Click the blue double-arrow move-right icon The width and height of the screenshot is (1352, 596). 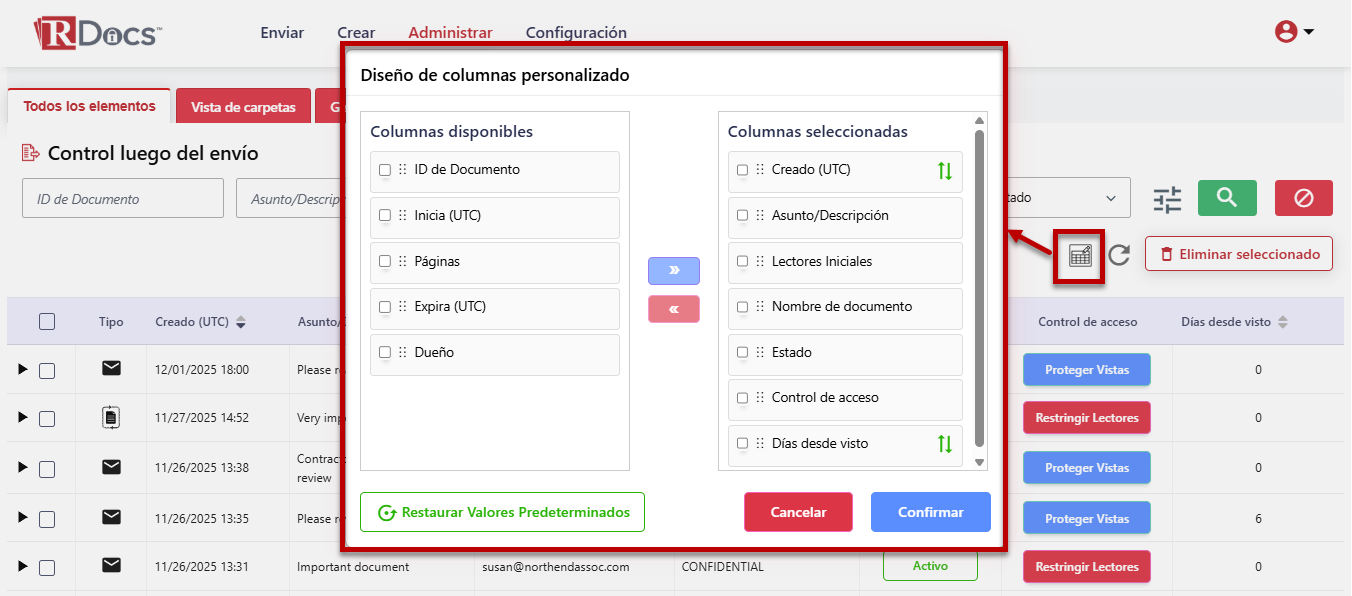pyautogui.click(x=673, y=271)
